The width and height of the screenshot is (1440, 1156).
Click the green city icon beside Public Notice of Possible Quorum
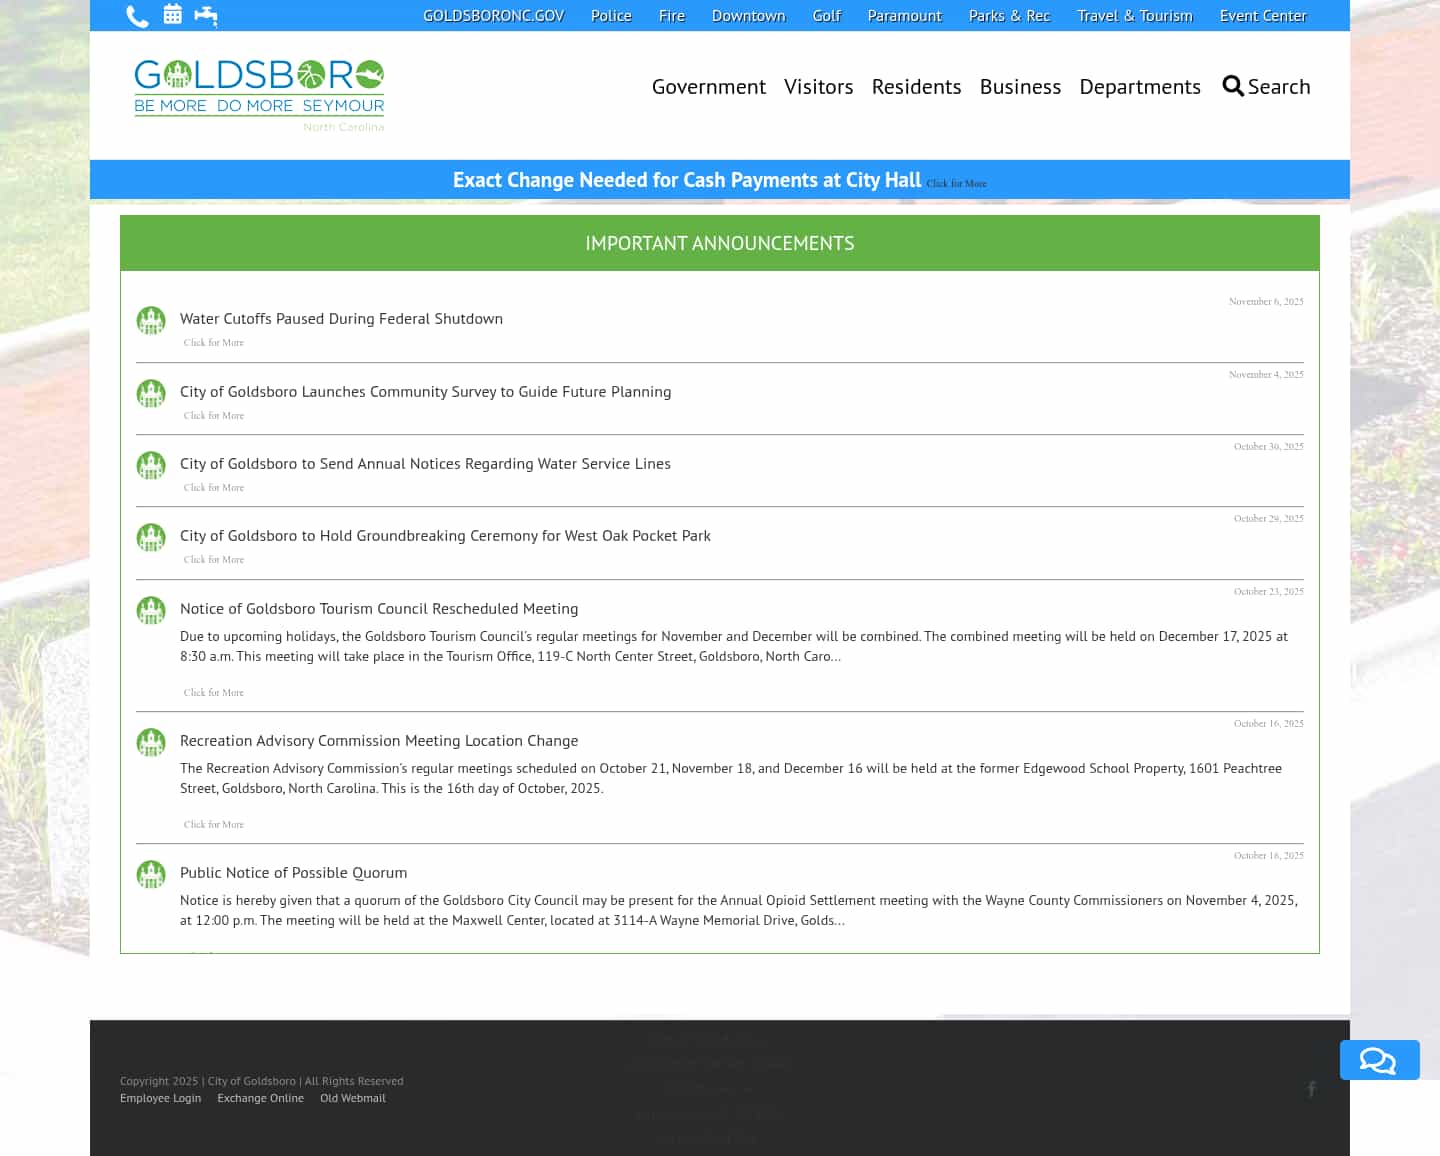click(151, 873)
